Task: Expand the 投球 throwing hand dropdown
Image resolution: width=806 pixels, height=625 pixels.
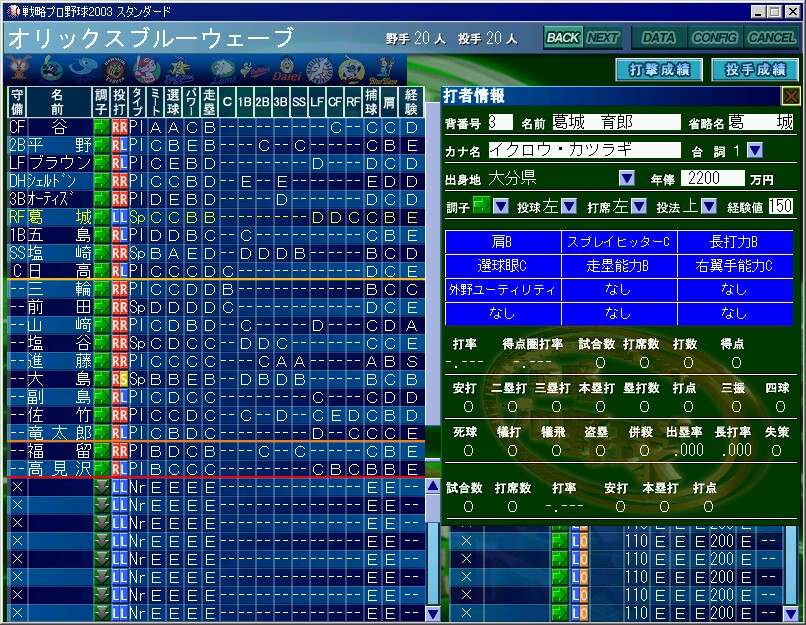Action: coord(567,206)
